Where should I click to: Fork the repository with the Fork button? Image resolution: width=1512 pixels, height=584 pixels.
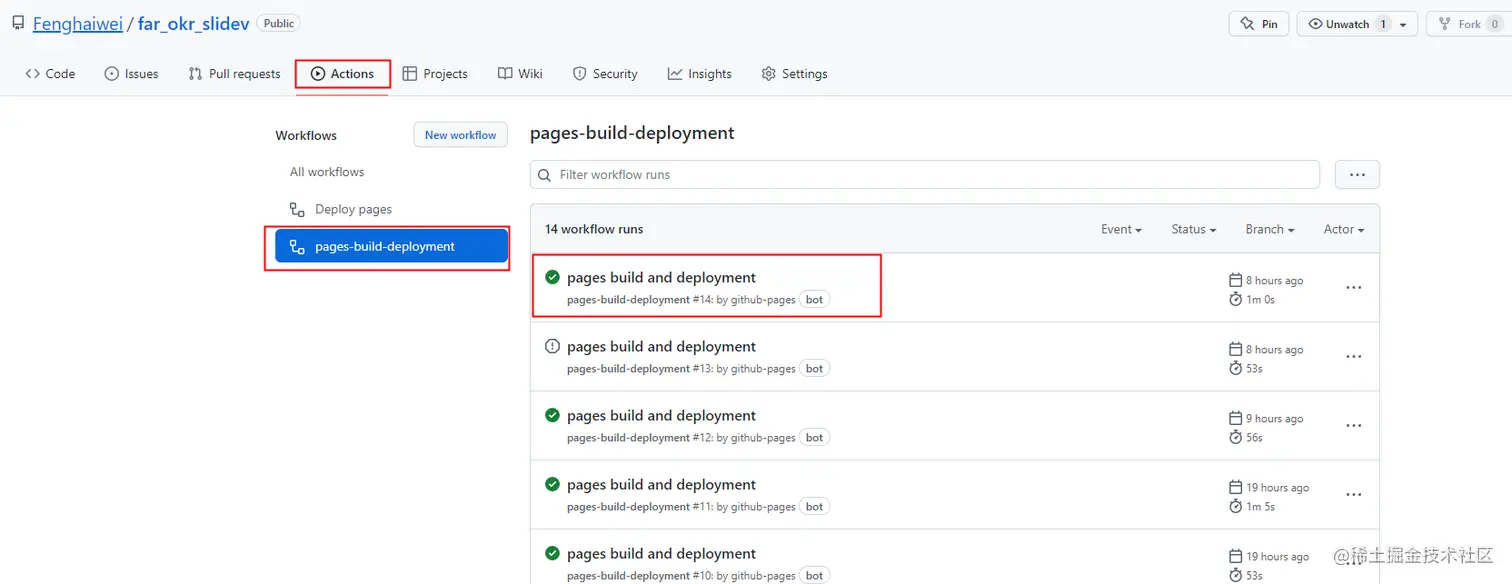[1469, 24]
